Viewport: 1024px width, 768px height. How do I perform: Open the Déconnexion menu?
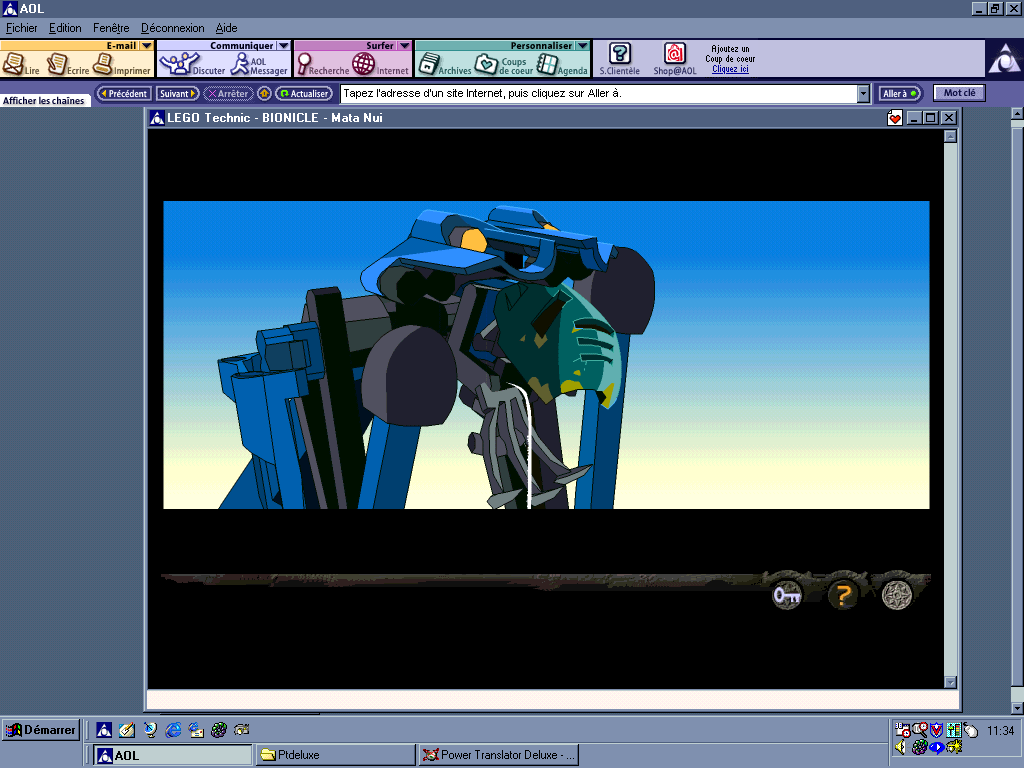[172, 28]
